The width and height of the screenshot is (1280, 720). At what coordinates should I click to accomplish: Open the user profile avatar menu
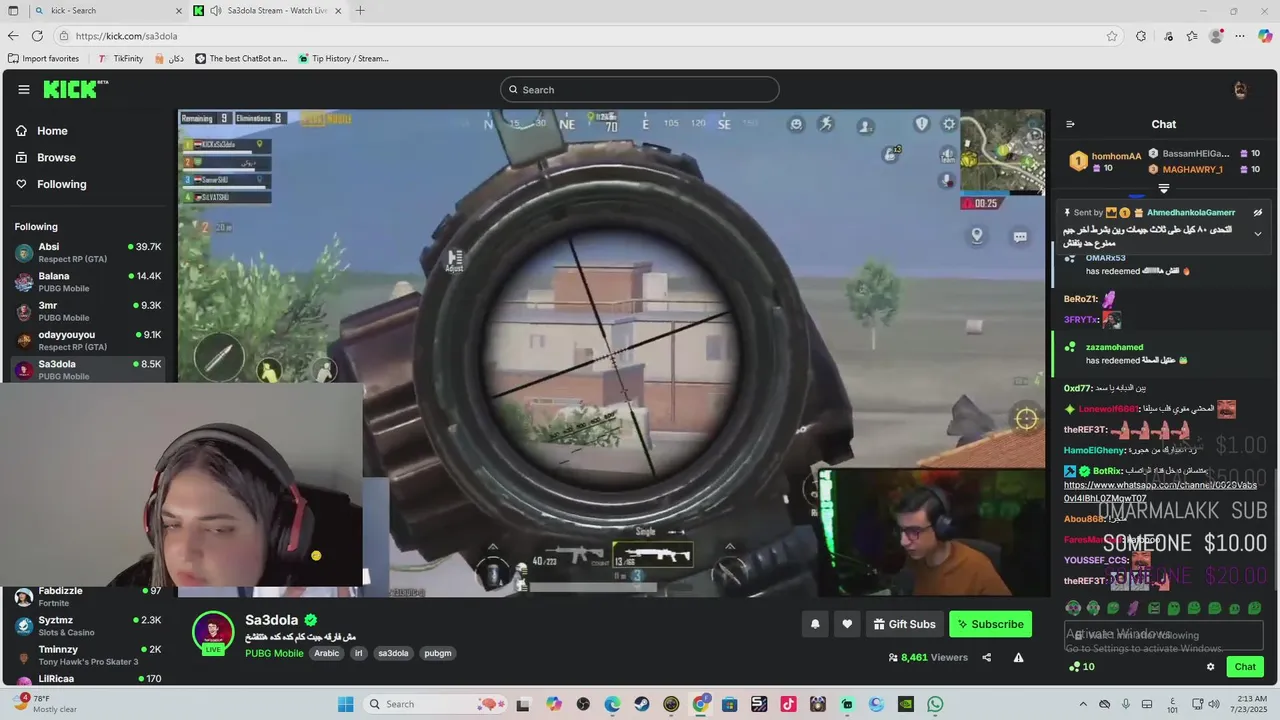click(x=1240, y=90)
